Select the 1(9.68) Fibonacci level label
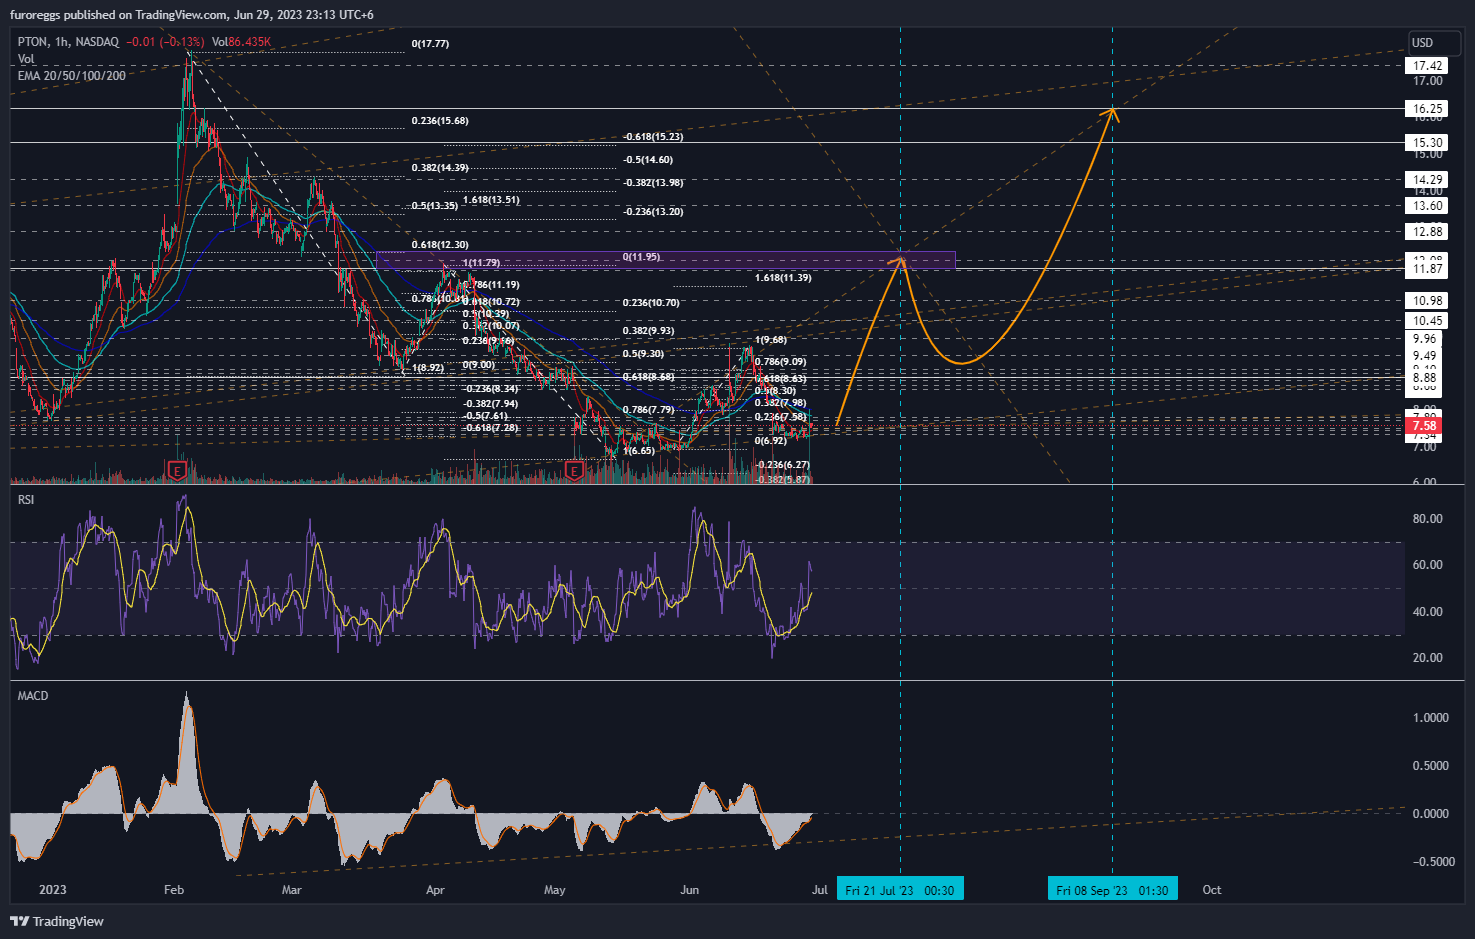 pos(771,340)
